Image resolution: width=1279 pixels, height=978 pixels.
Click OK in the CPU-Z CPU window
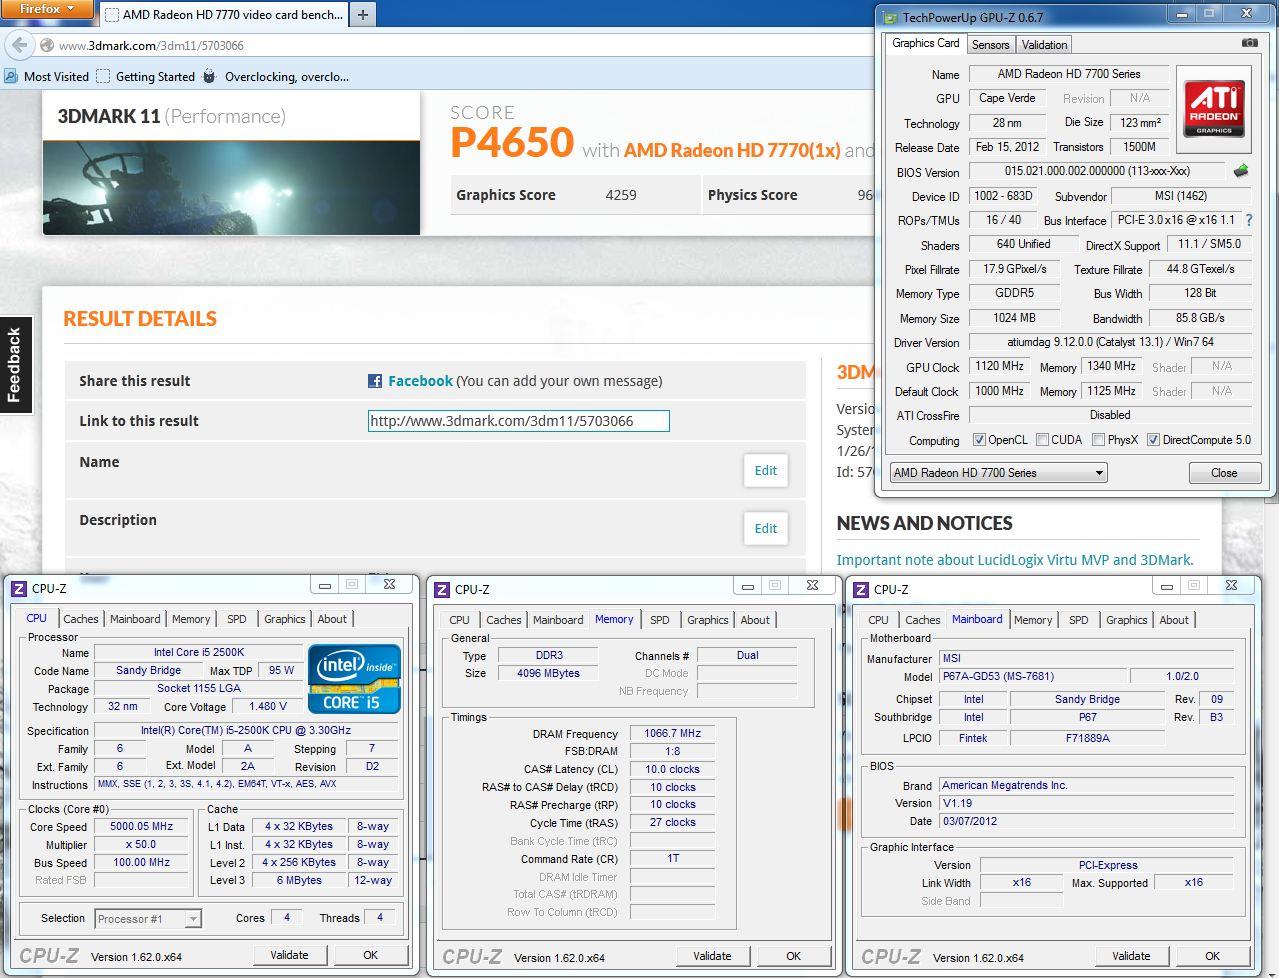coord(370,955)
